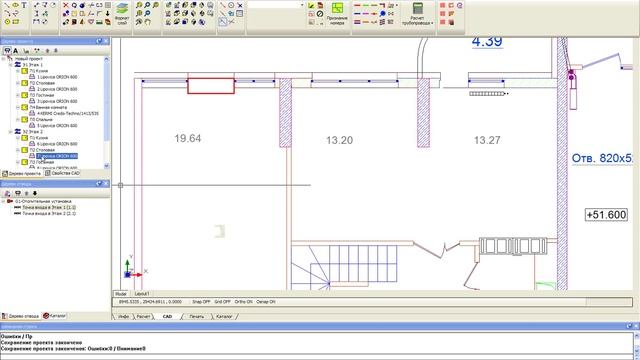Viewport: 640px width, 360px height.
Task: Collapse 'П4 Ванная комната' node
Action: point(18,107)
